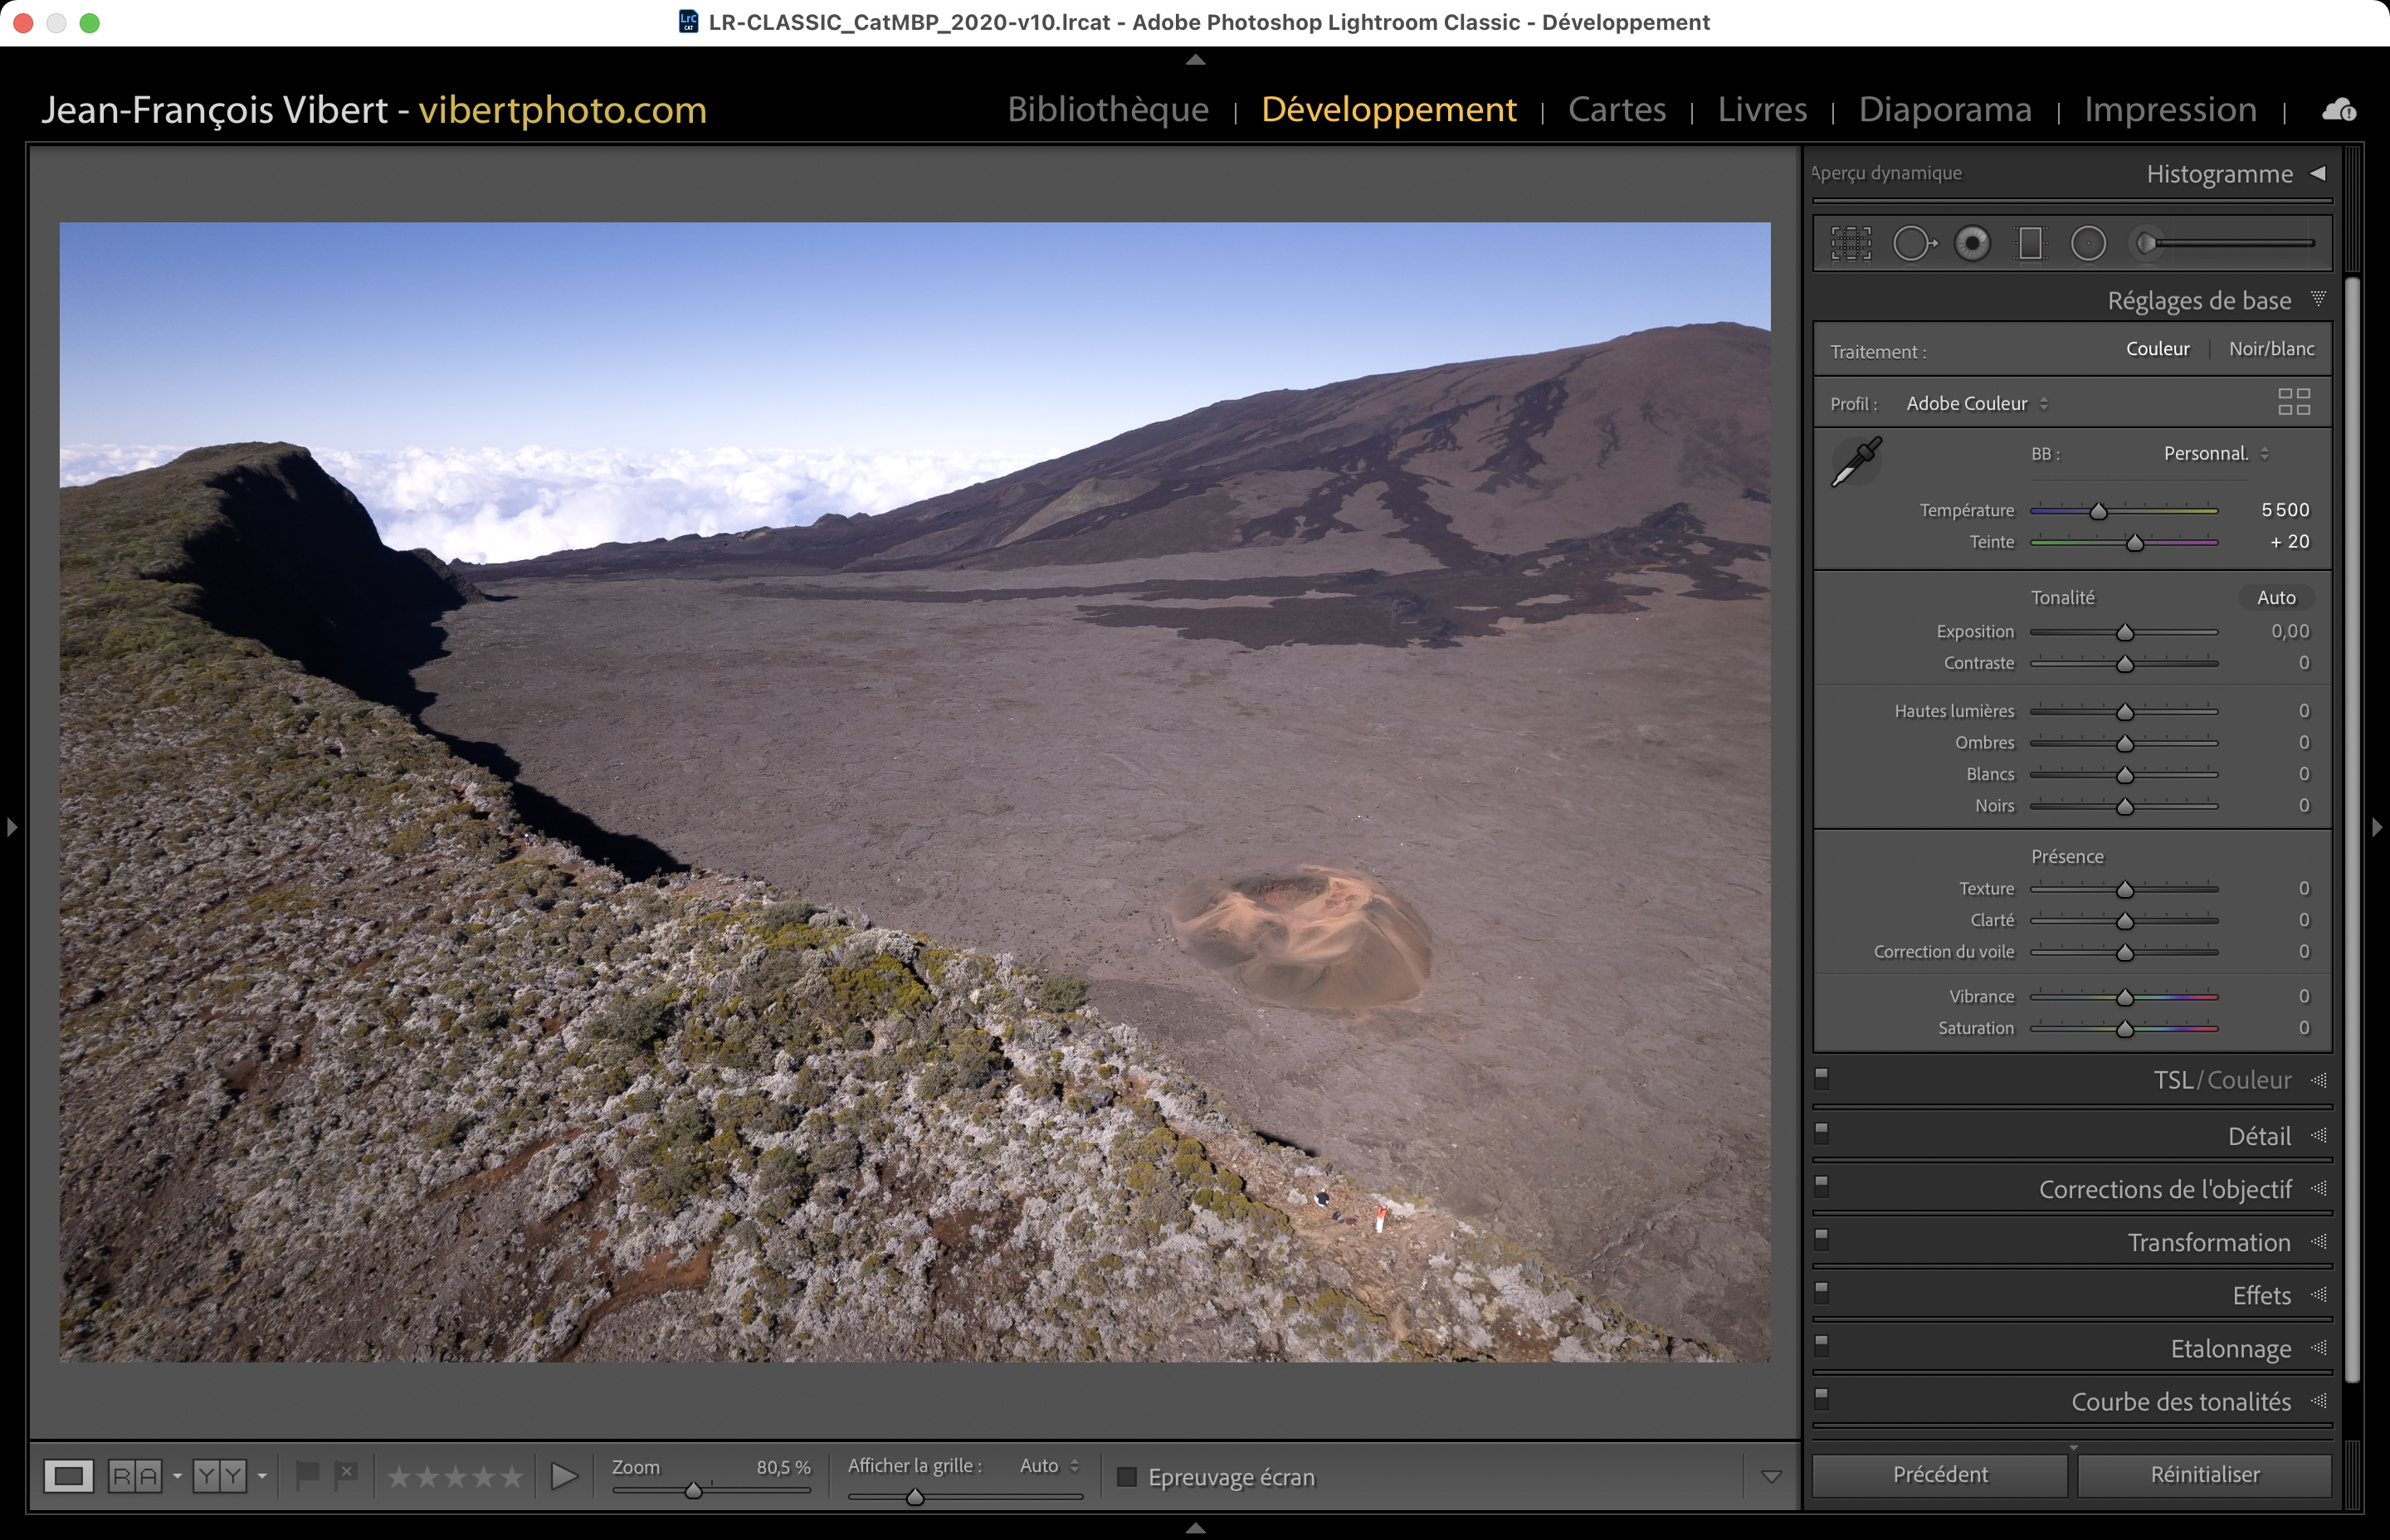
Task: Click the Exposition slider handle
Action: 2125,633
